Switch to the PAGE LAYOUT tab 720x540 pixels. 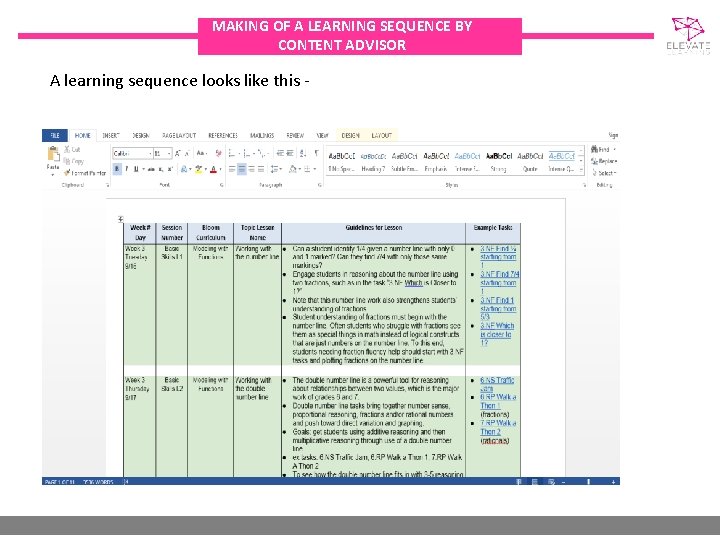179,135
